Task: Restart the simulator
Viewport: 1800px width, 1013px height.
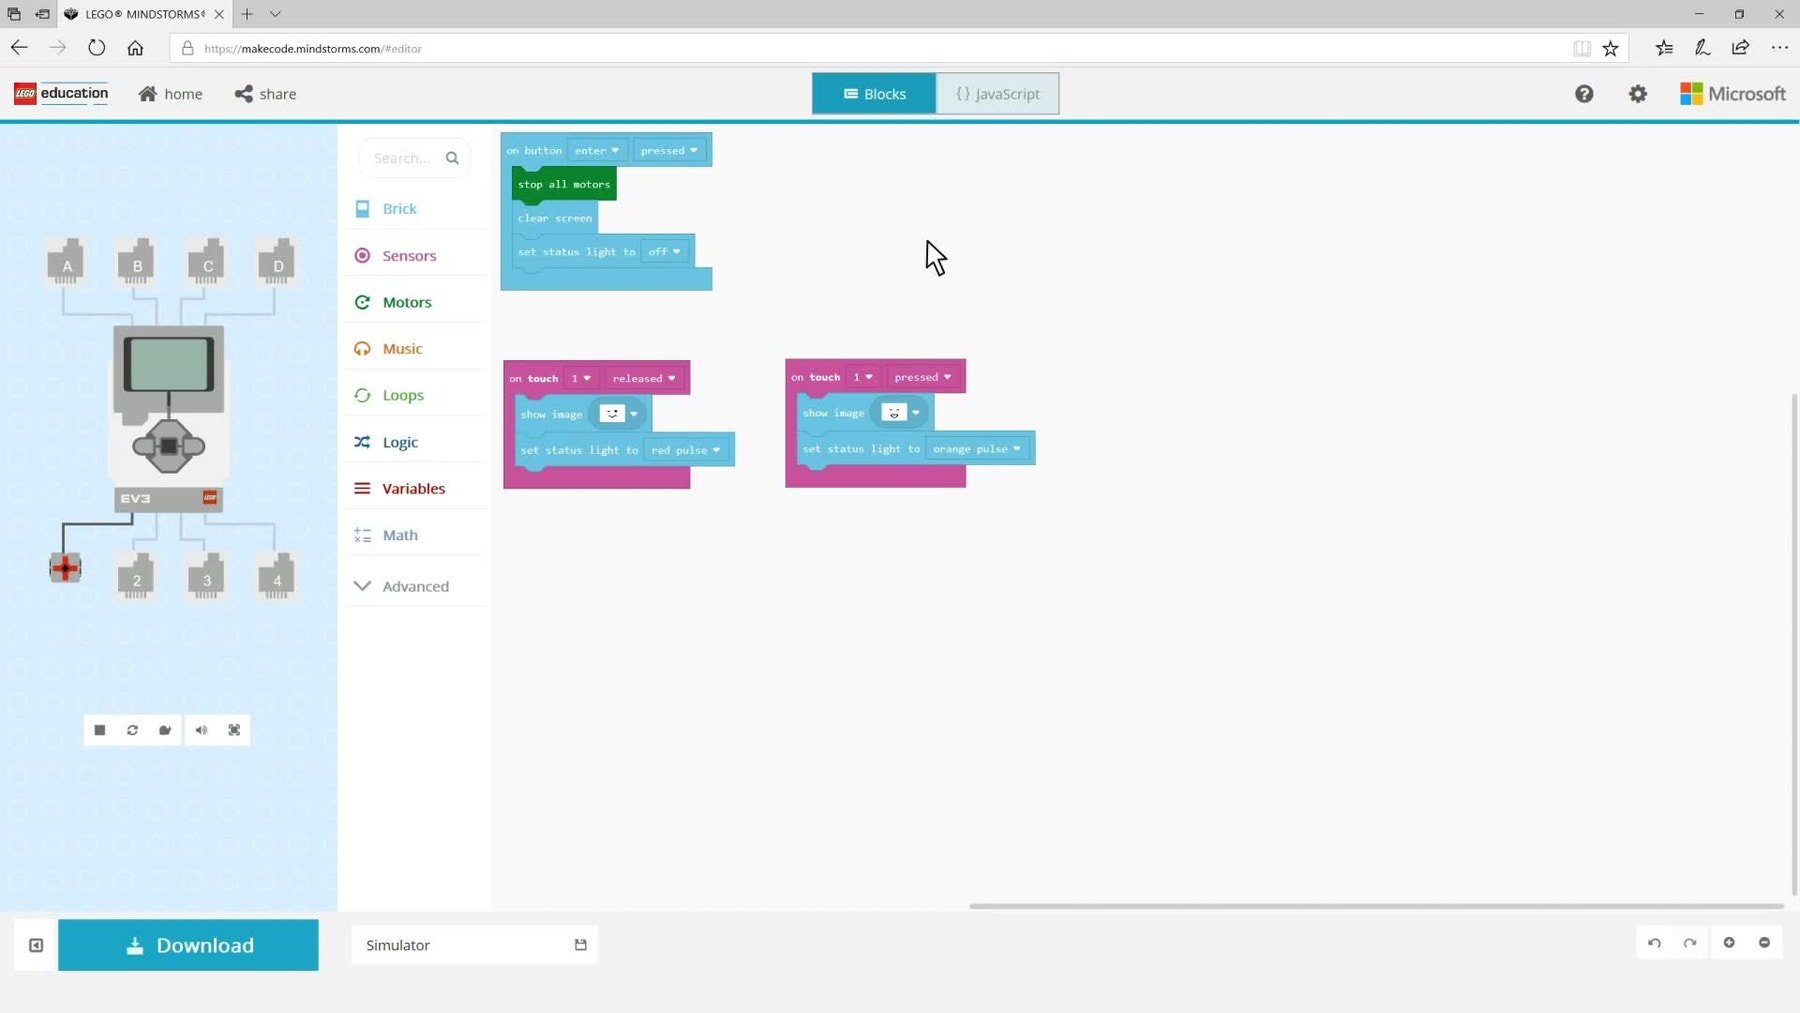Action: pos(132,730)
